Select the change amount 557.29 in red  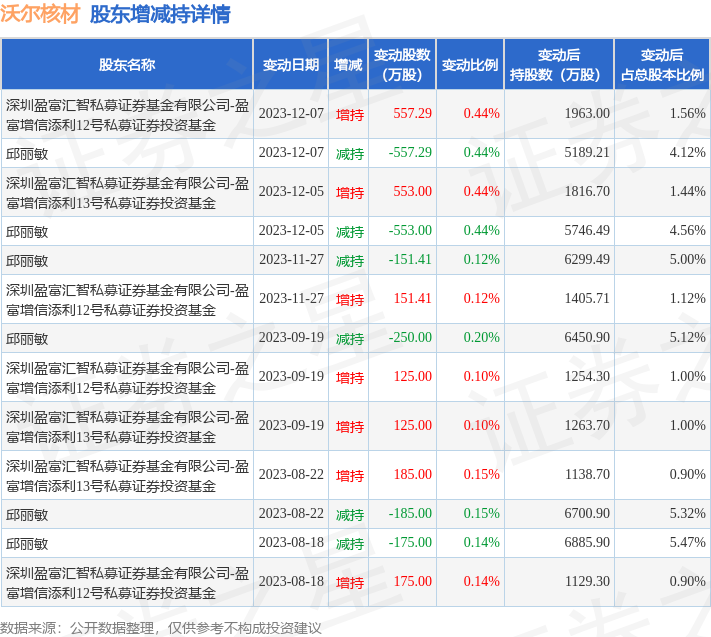[412, 113]
